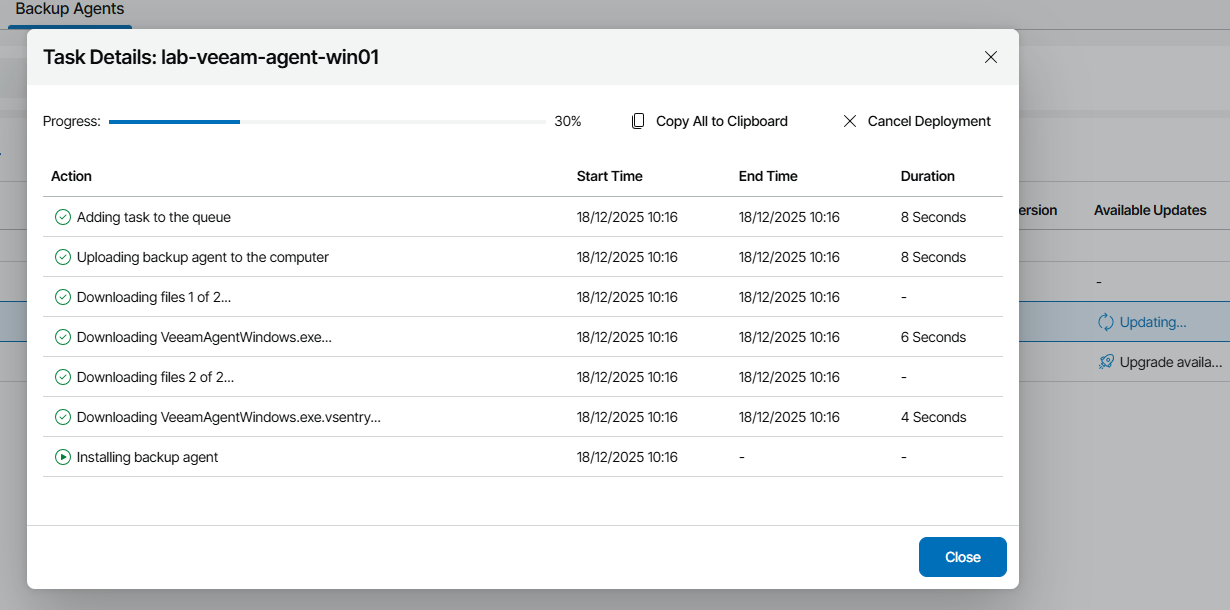Click the check icon for Downloading files 1 of 2
The height and width of the screenshot is (610, 1230).
62,297
